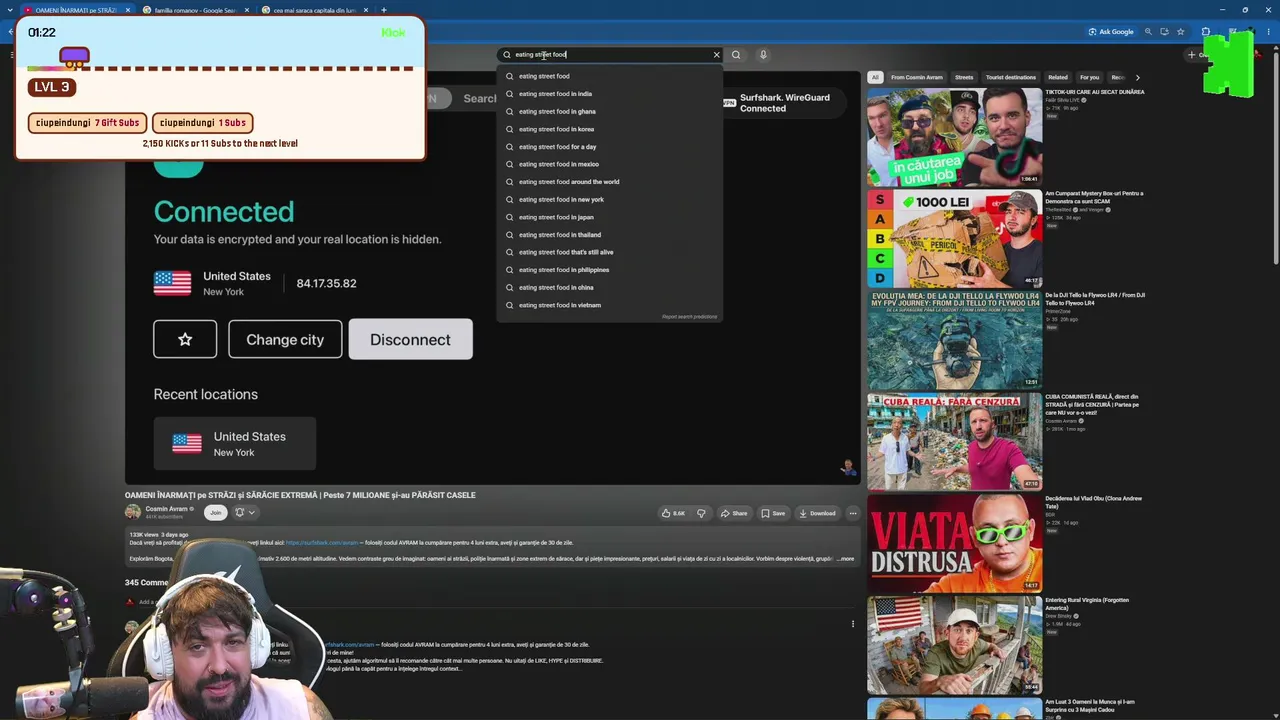The height and width of the screenshot is (720, 1280).
Task: Expand the video description with ...more
Action: (846, 559)
